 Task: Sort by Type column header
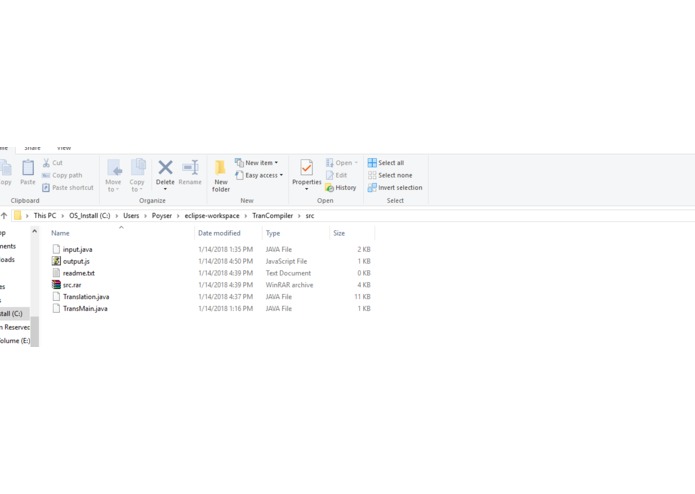273,233
